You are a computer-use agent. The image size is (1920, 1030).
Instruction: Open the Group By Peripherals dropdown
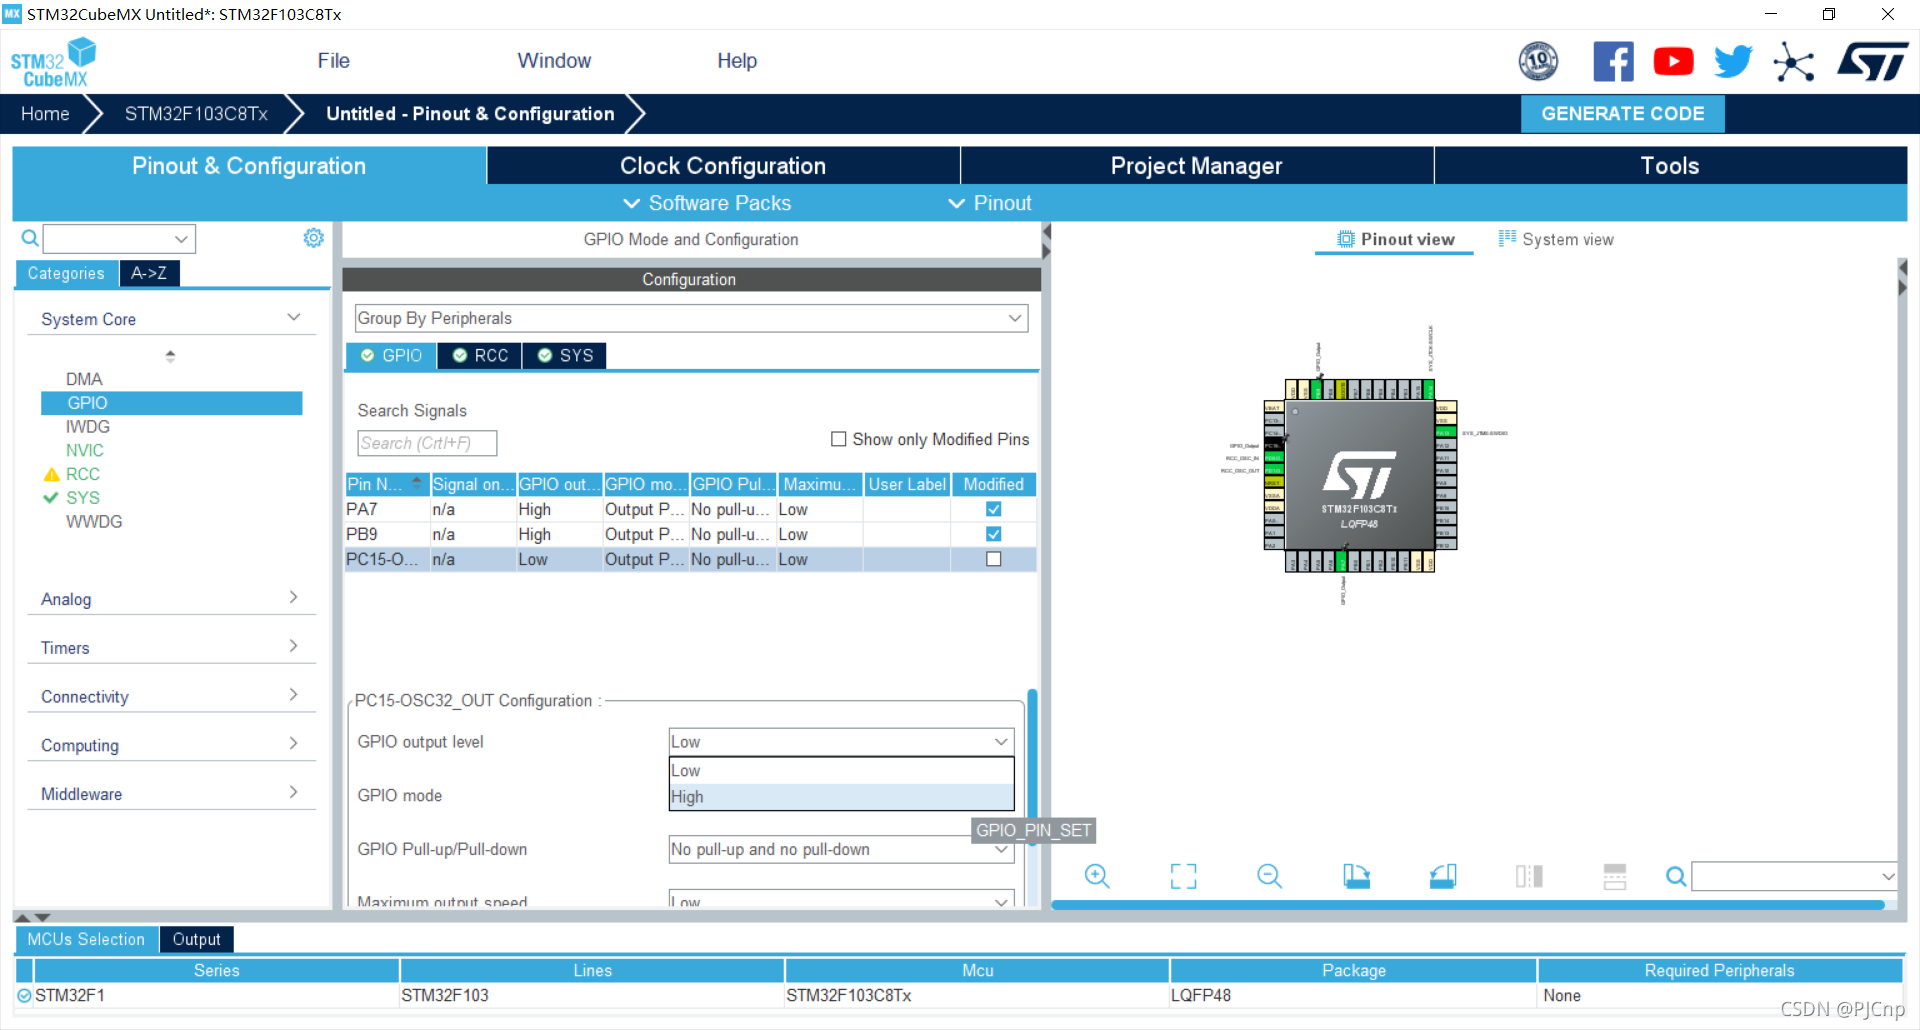click(x=691, y=318)
